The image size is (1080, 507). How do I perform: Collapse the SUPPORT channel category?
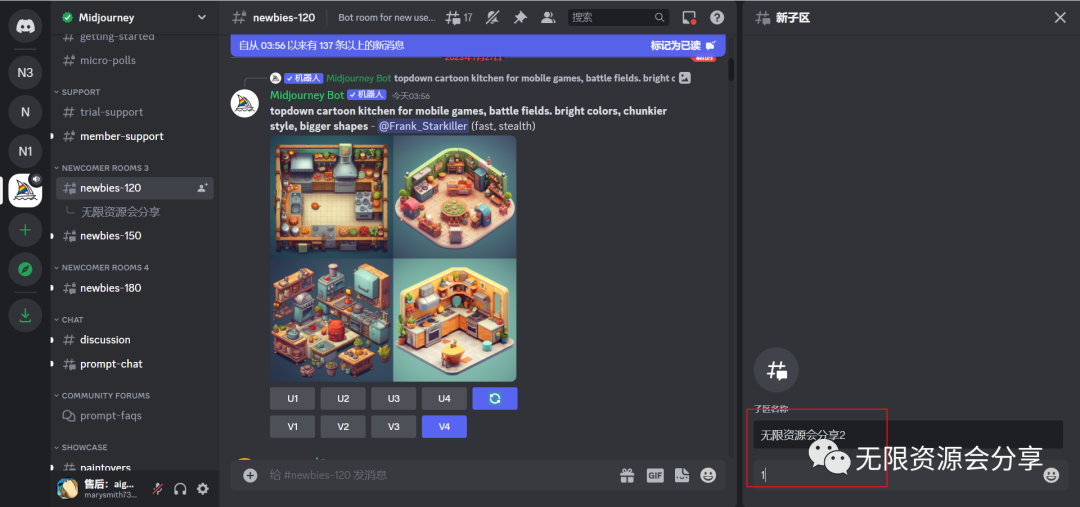point(80,92)
